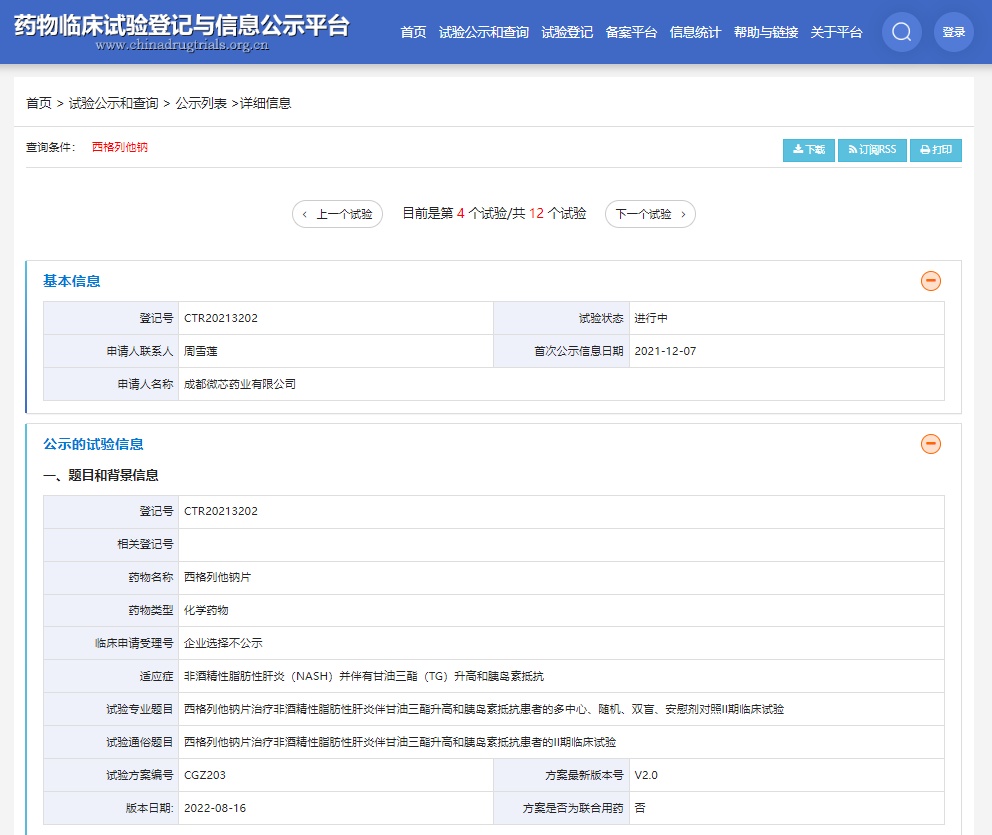Click 试验公示和查询 breadcrumb link
Image resolution: width=992 pixels, height=835 pixels.
click(113, 103)
